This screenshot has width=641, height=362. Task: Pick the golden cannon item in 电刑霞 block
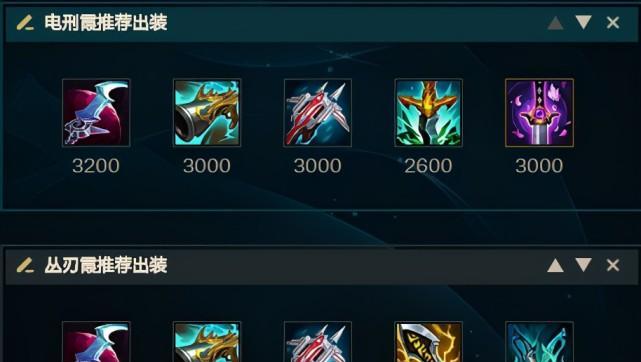point(207,113)
